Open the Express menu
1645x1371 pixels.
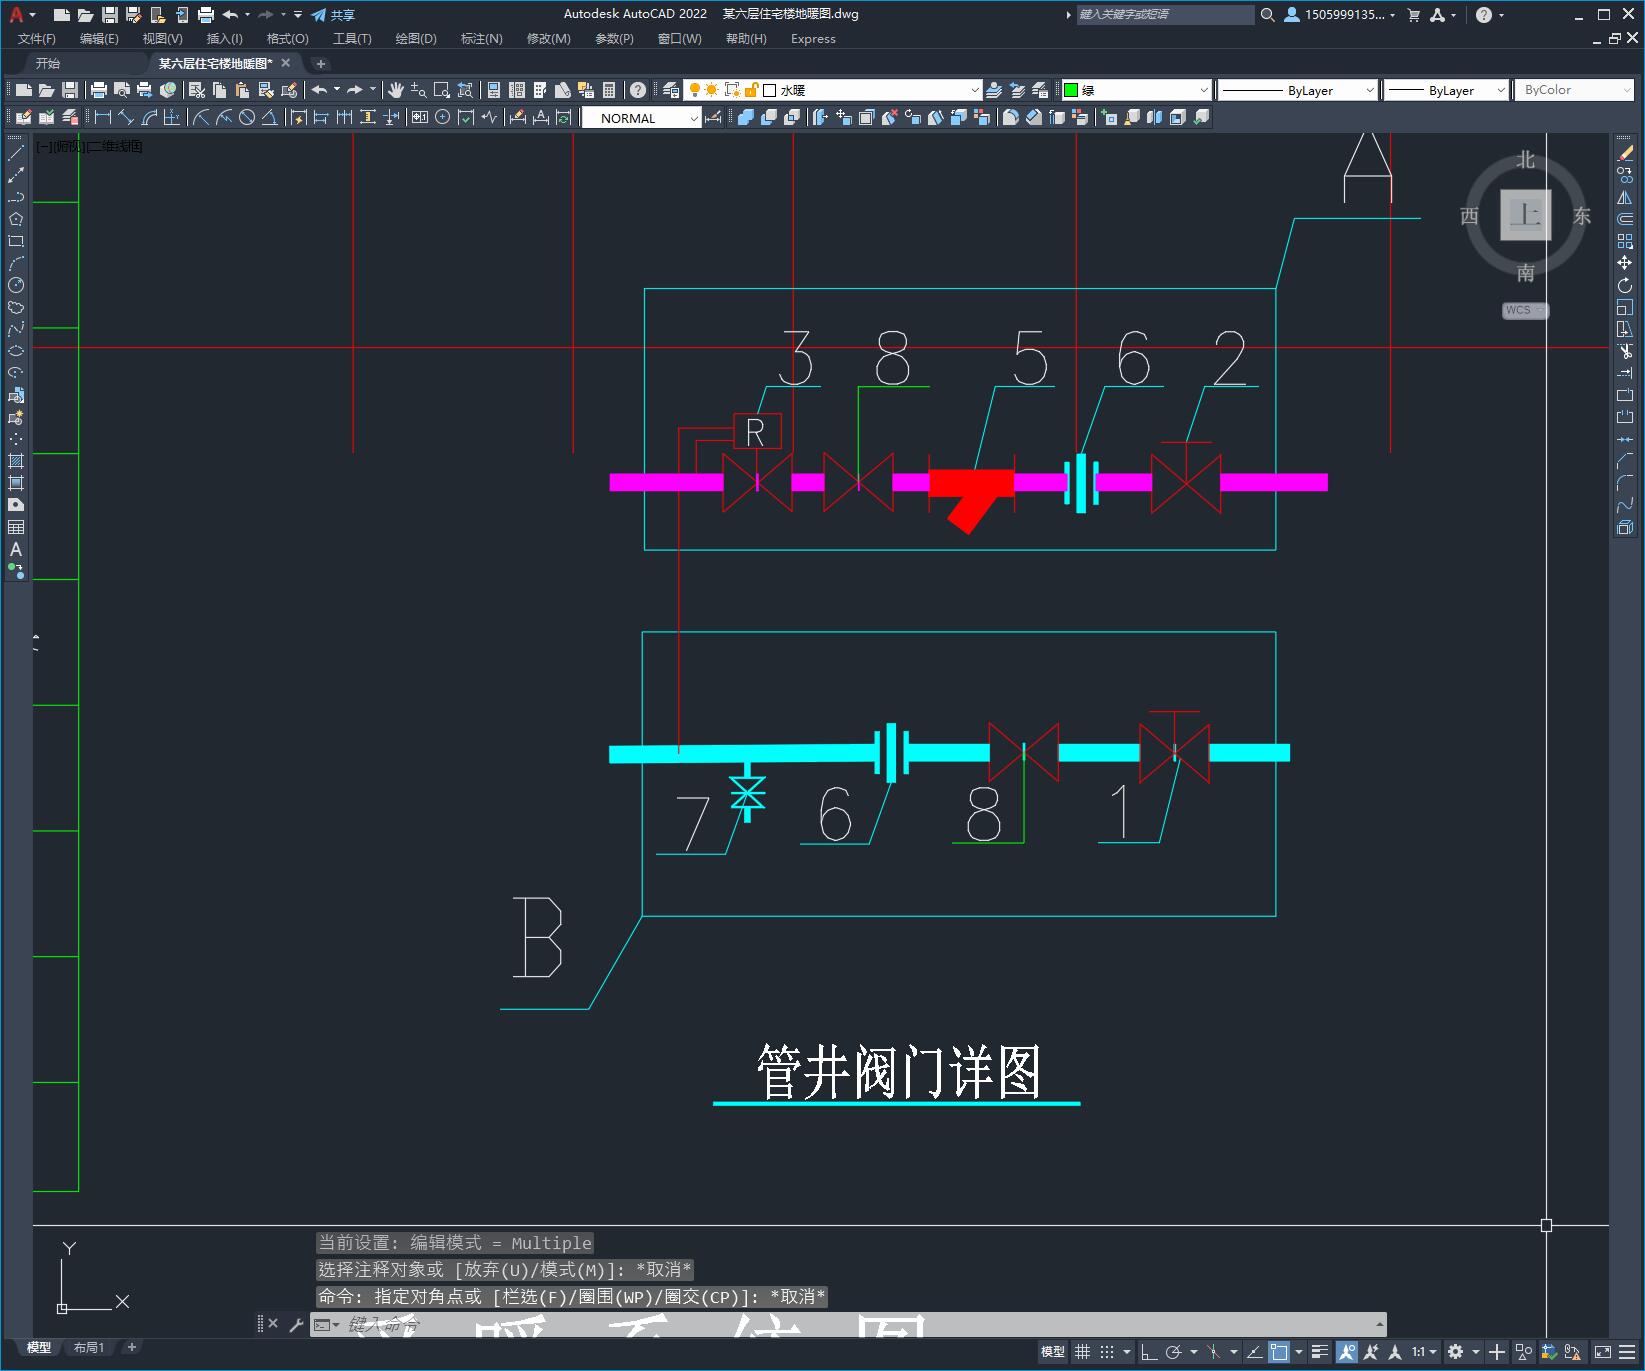coord(813,39)
